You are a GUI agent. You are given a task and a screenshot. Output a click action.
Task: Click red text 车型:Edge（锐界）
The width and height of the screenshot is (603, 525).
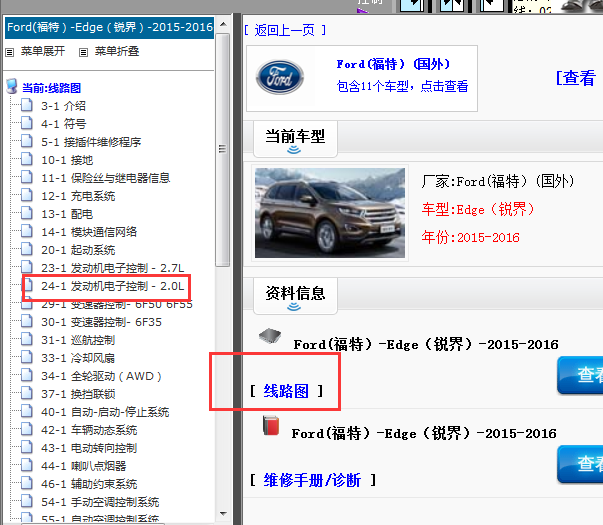pyautogui.click(x=478, y=210)
